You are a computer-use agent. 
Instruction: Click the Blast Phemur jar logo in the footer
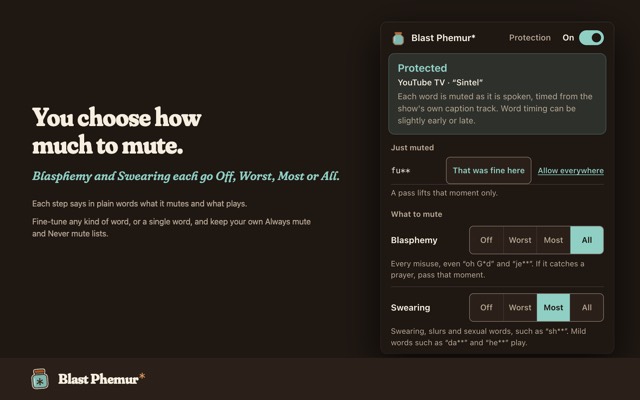pyautogui.click(x=40, y=379)
